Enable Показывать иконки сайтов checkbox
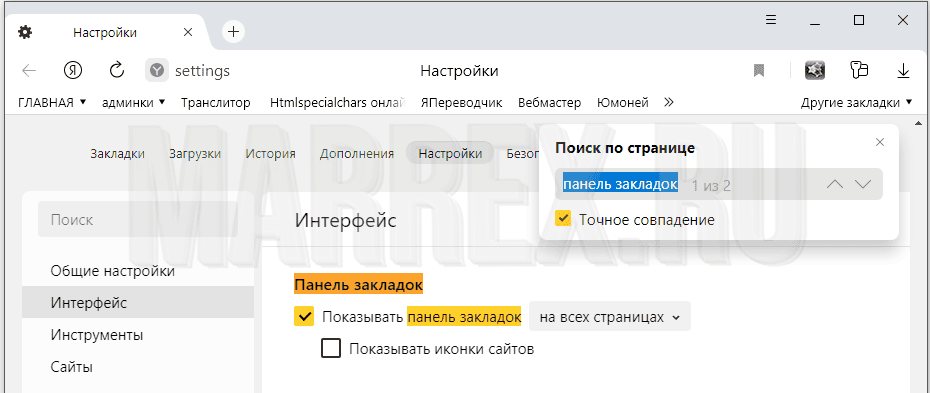This screenshot has width=930, height=393. 331,348
